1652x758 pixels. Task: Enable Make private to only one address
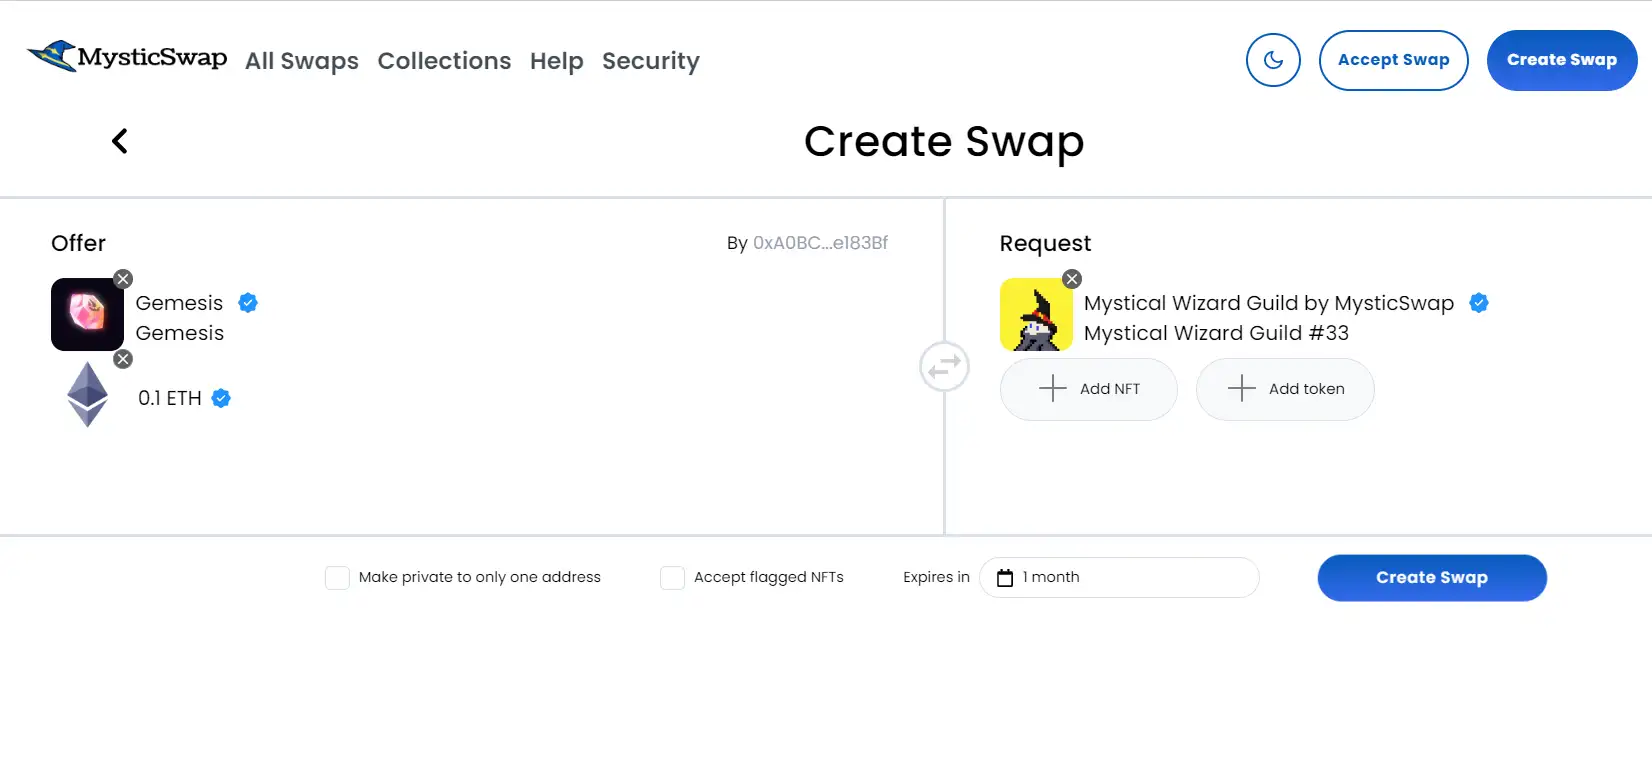click(x=338, y=578)
